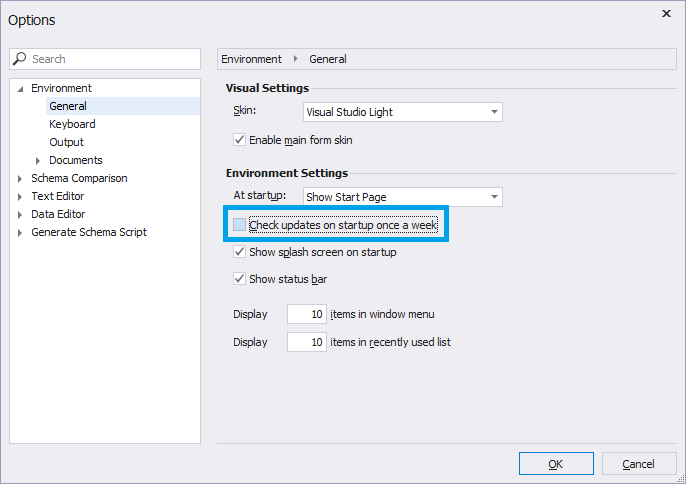
Task: Expand Schema Comparison node
Action: [x=20, y=180]
